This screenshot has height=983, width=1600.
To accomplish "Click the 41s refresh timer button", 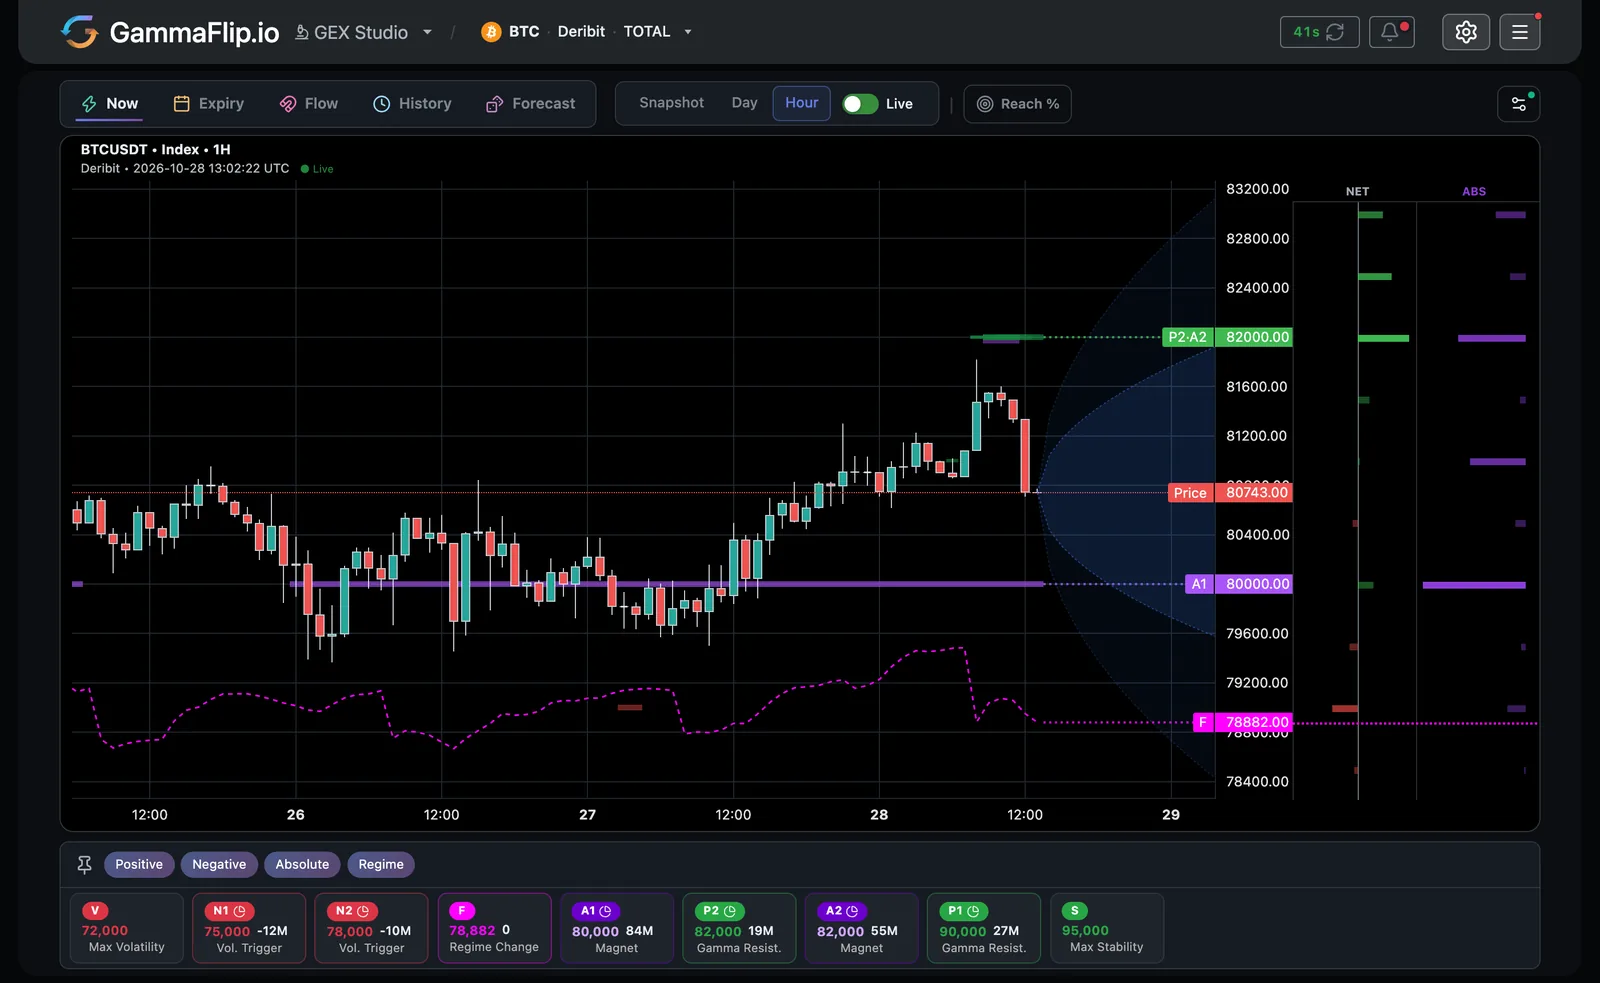I will click(1319, 32).
